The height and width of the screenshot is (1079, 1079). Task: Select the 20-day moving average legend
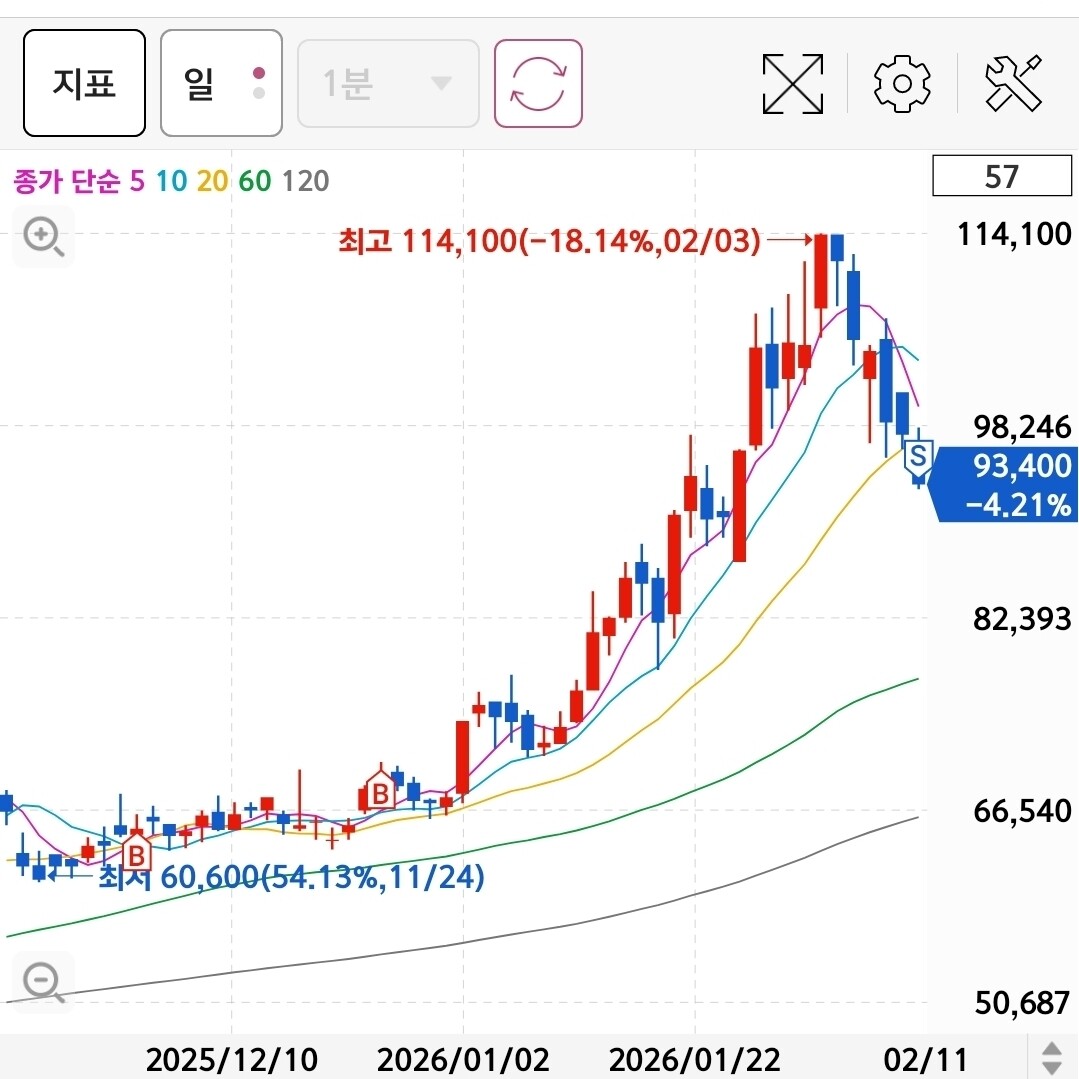click(x=213, y=181)
